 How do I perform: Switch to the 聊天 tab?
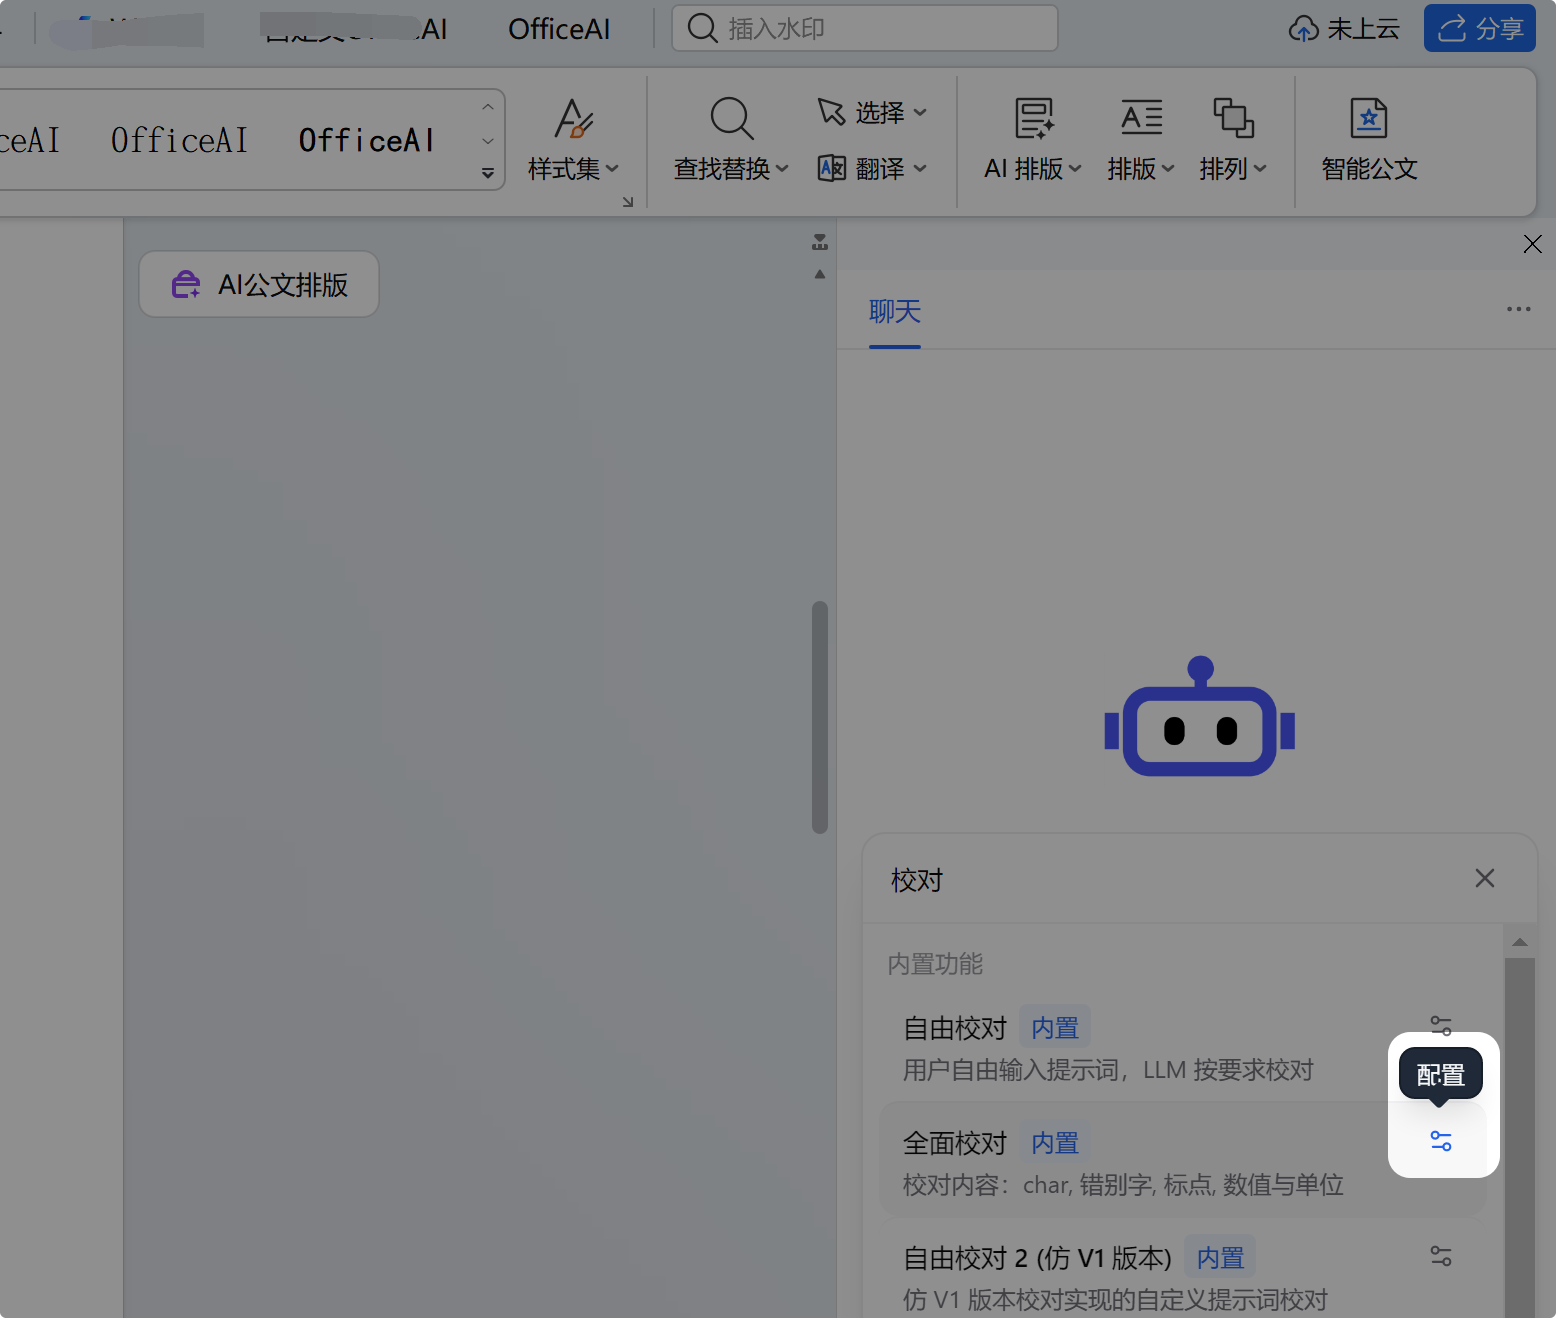coord(895,312)
